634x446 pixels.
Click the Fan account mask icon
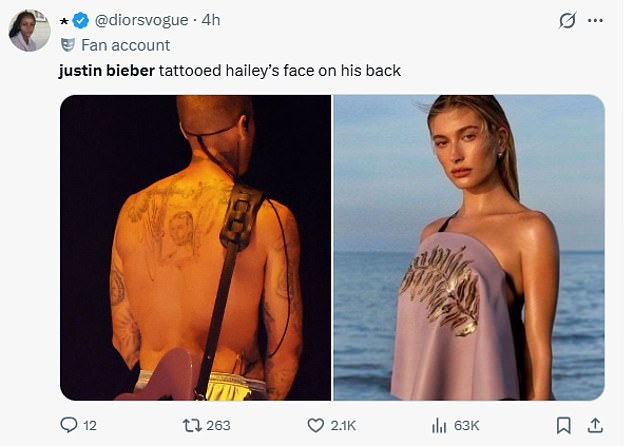pos(68,45)
